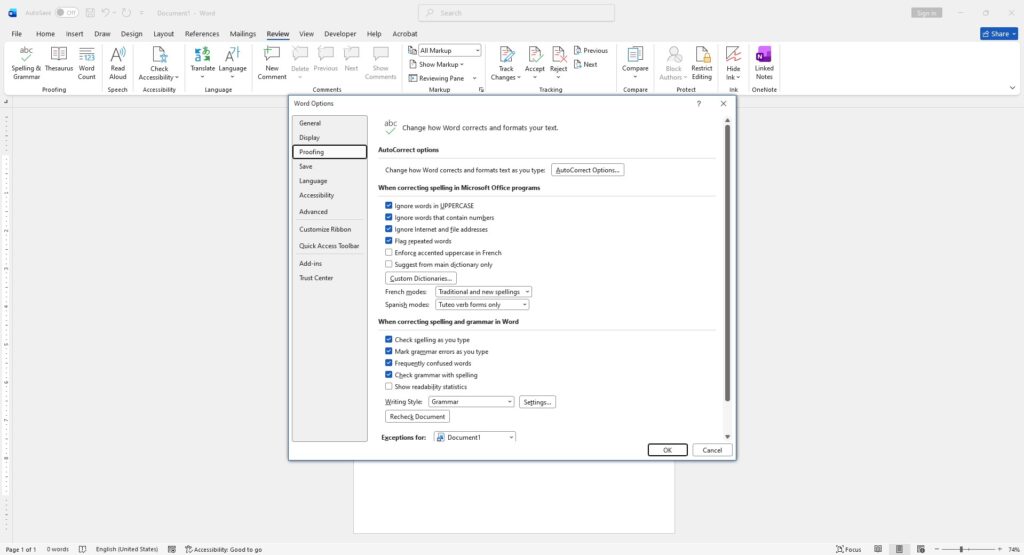This screenshot has height=555, width=1024.
Task: Toggle Check spelling as you type
Action: click(x=389, y=339)
